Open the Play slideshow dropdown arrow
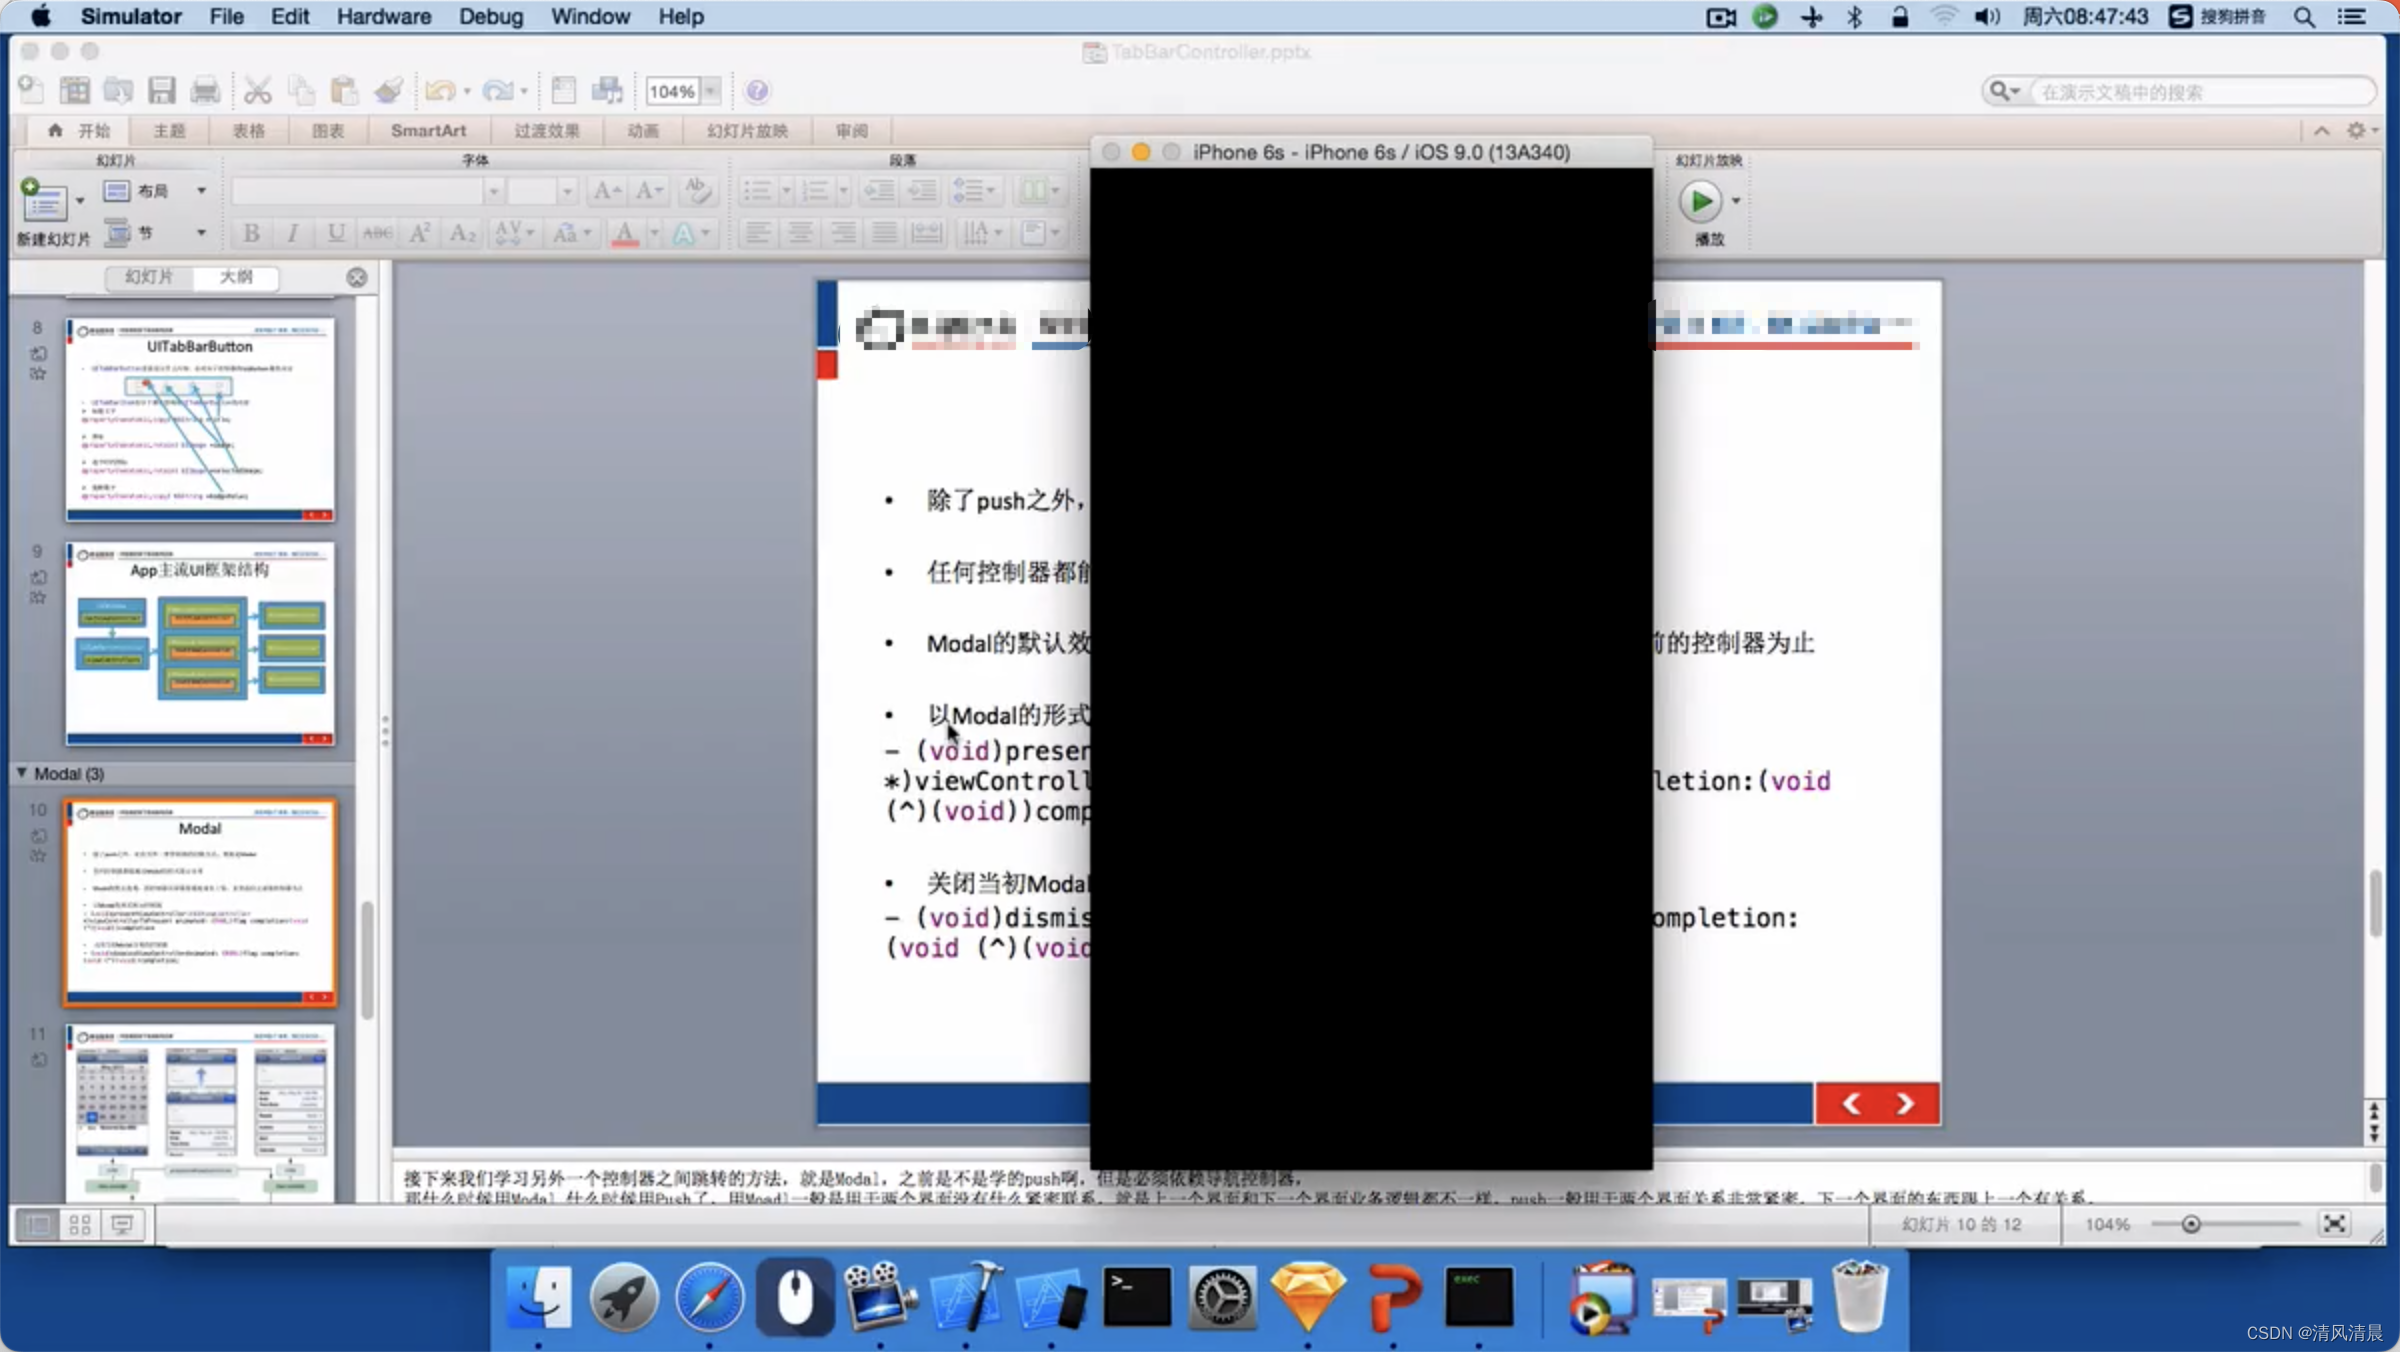 1736,201
